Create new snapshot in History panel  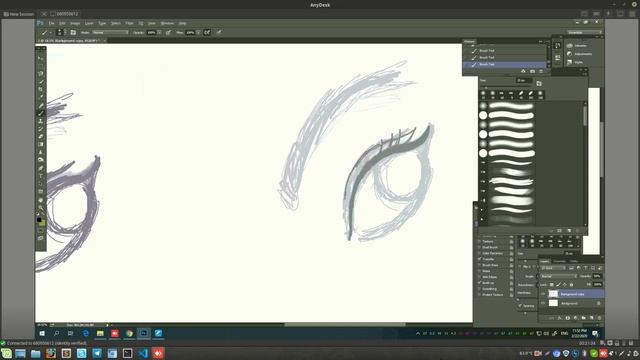click(532, 71)
